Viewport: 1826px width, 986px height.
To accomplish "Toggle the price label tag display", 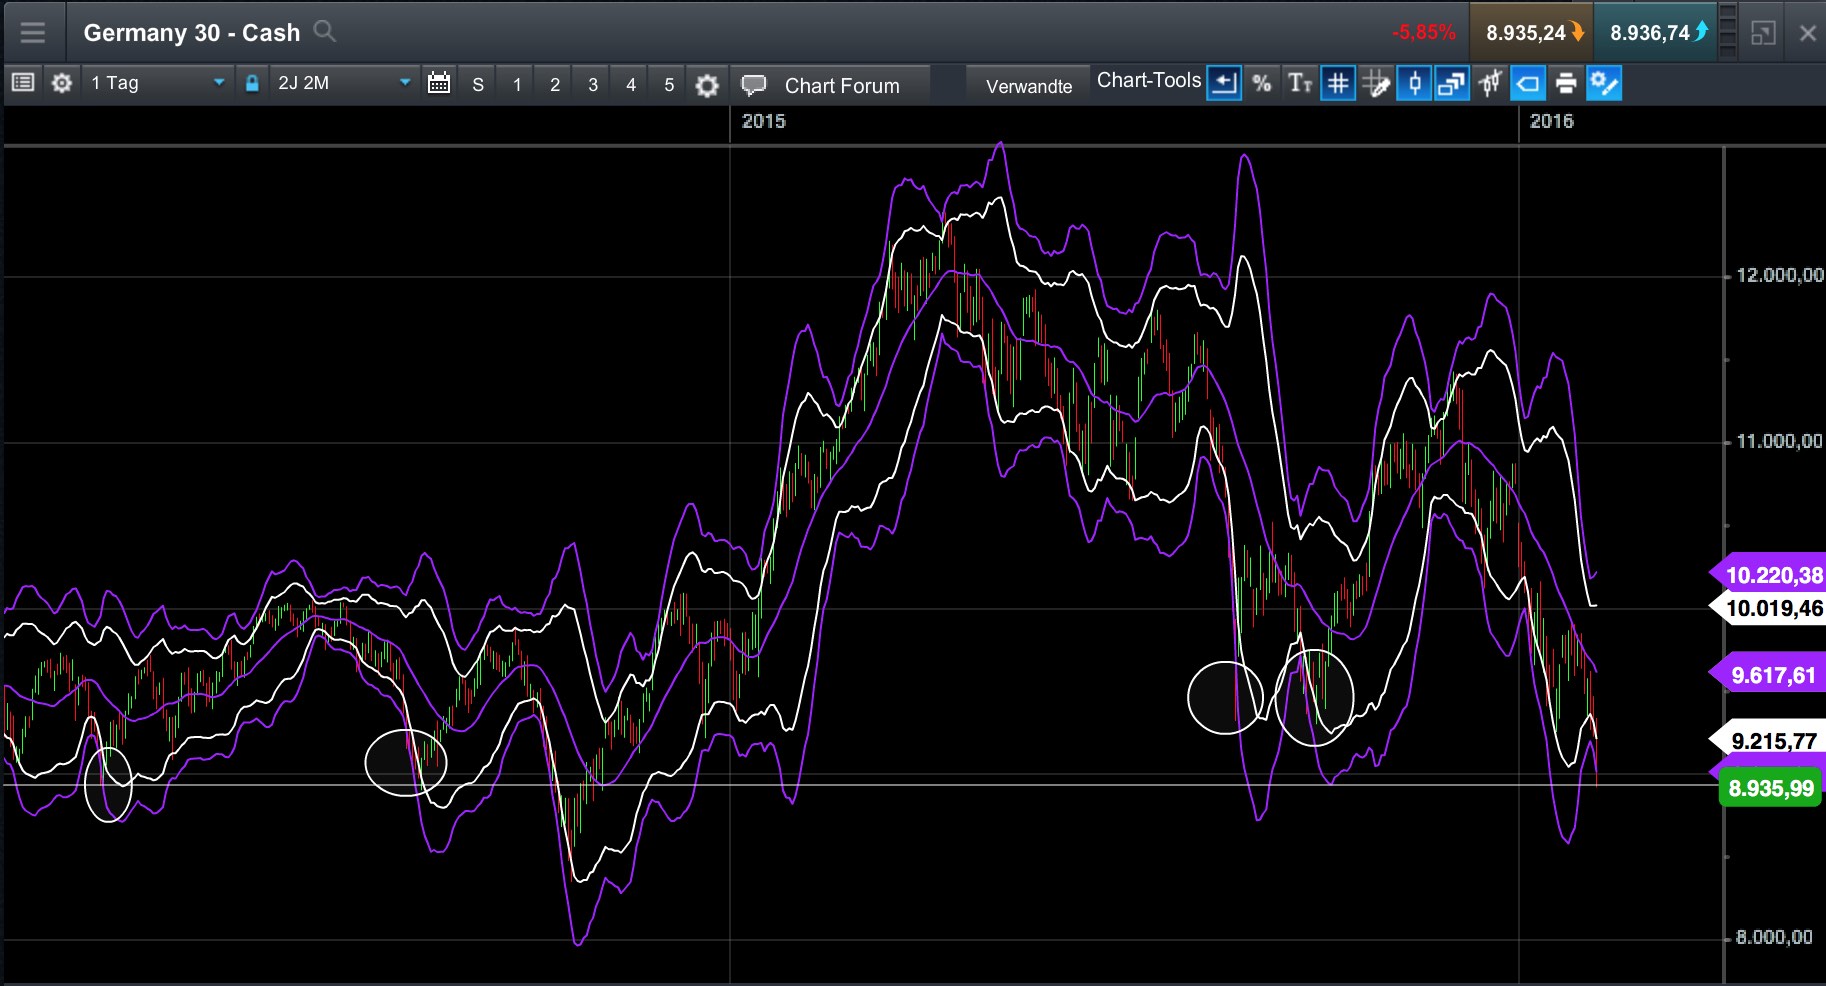I will pos(1528,84).
